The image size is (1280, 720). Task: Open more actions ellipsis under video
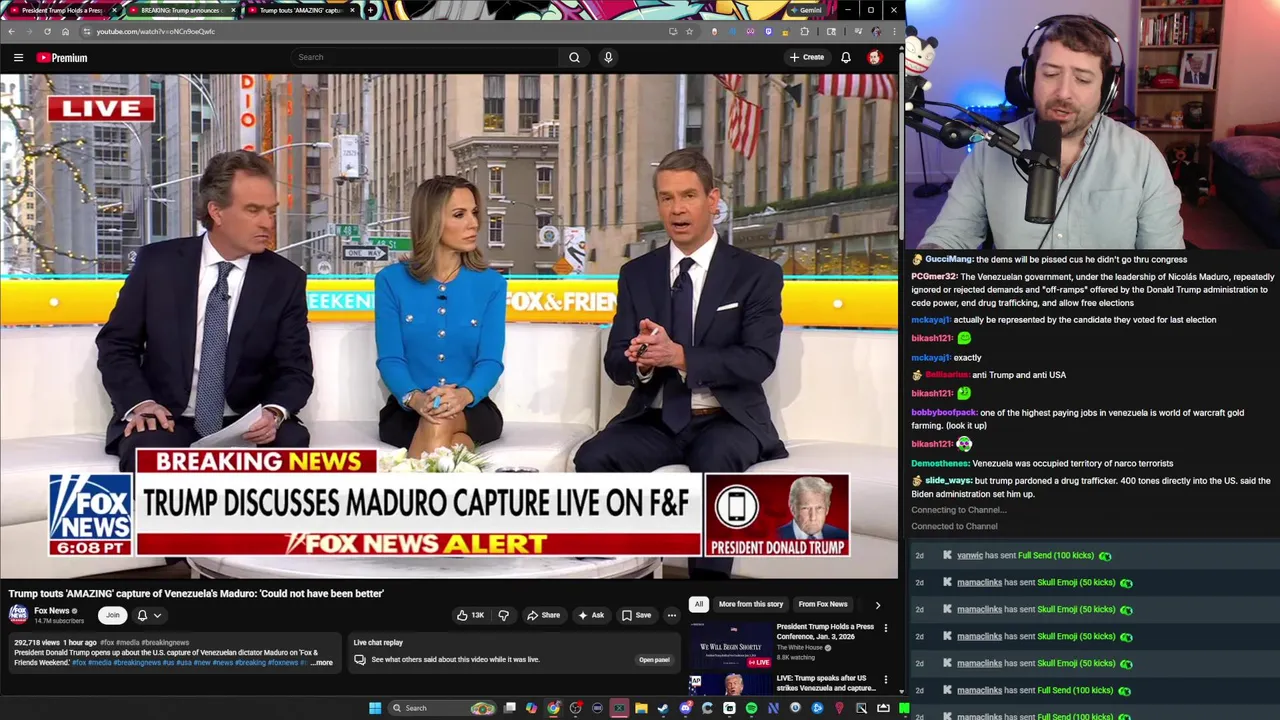672,615
